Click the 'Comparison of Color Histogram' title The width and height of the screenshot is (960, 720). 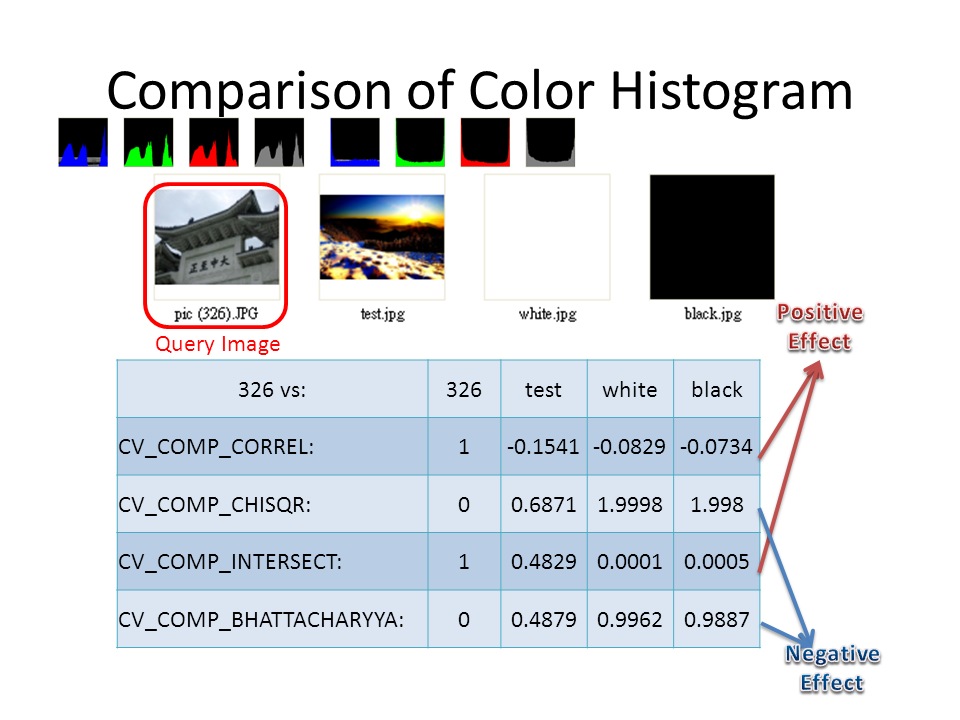[479, 90]
